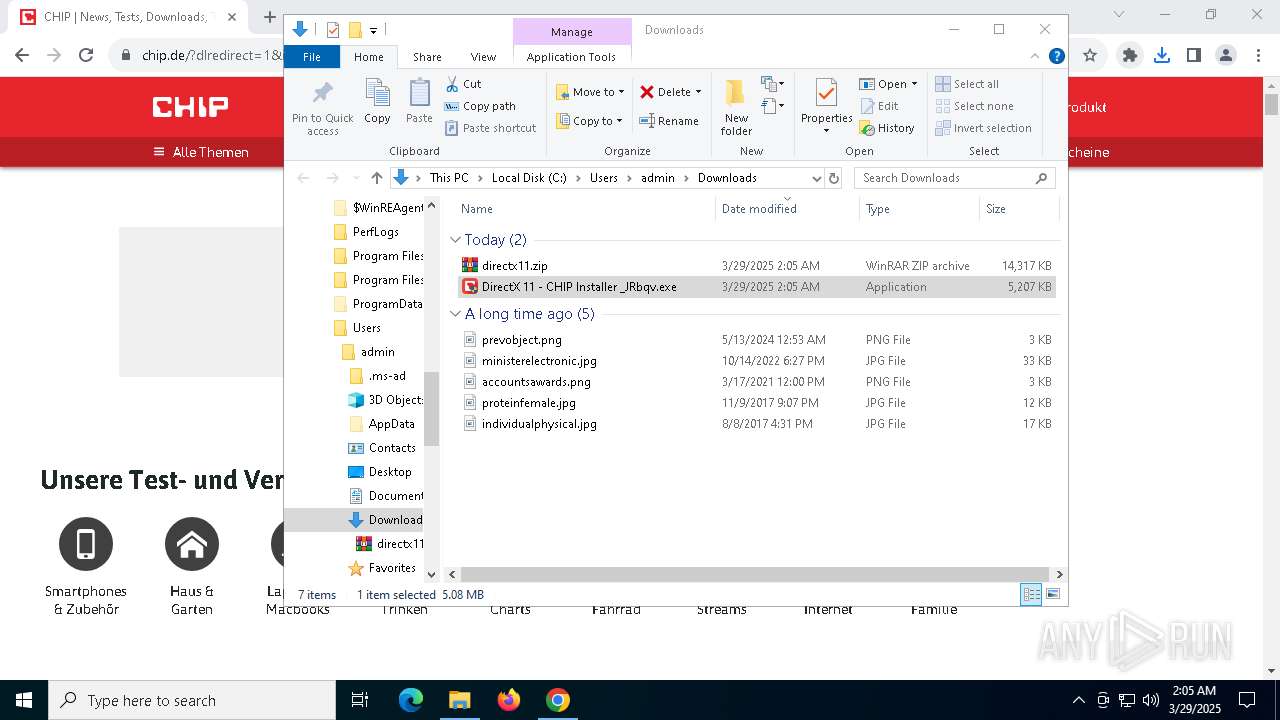Screen dimensions: 1280x720
Task: Open the Open button dropdown arrow
Action: pyautogui.click(x=914, y=84)
